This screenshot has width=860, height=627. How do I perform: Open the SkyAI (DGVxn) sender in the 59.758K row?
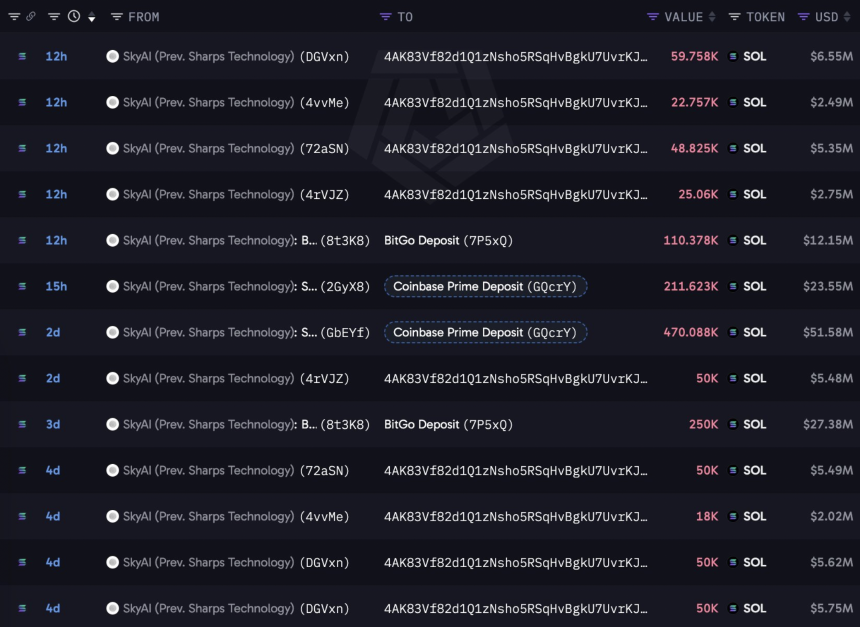tap(236, 57)
